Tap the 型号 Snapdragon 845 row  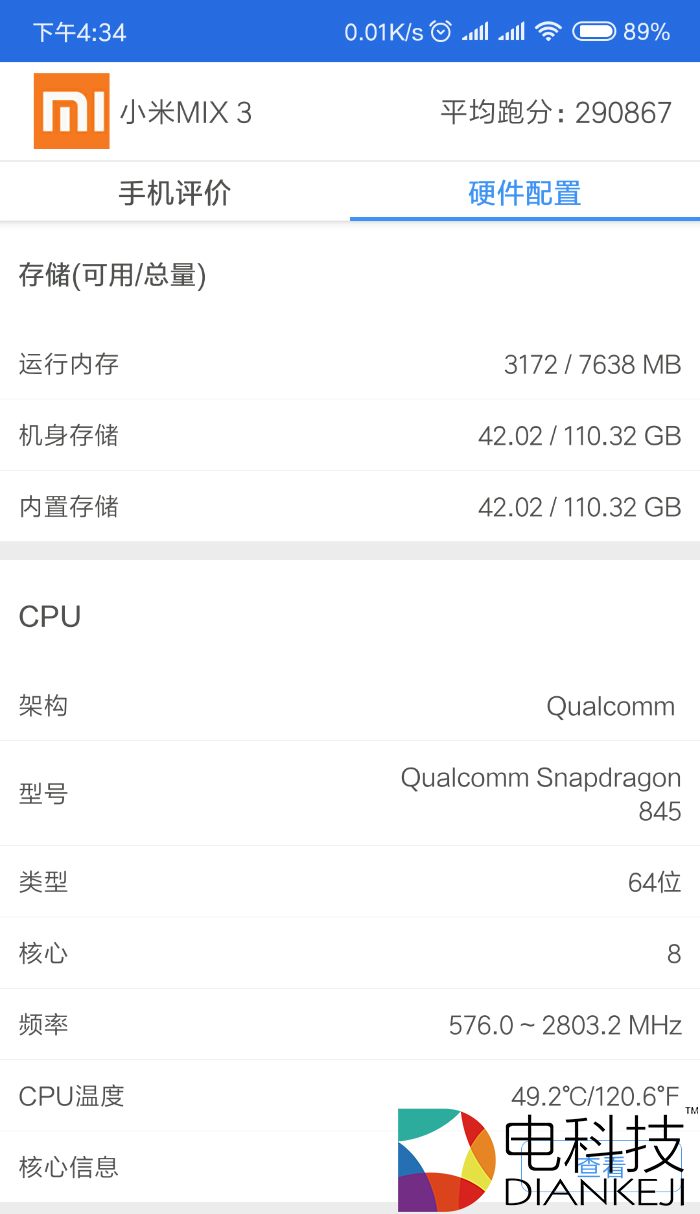click(x=350, y=794)
